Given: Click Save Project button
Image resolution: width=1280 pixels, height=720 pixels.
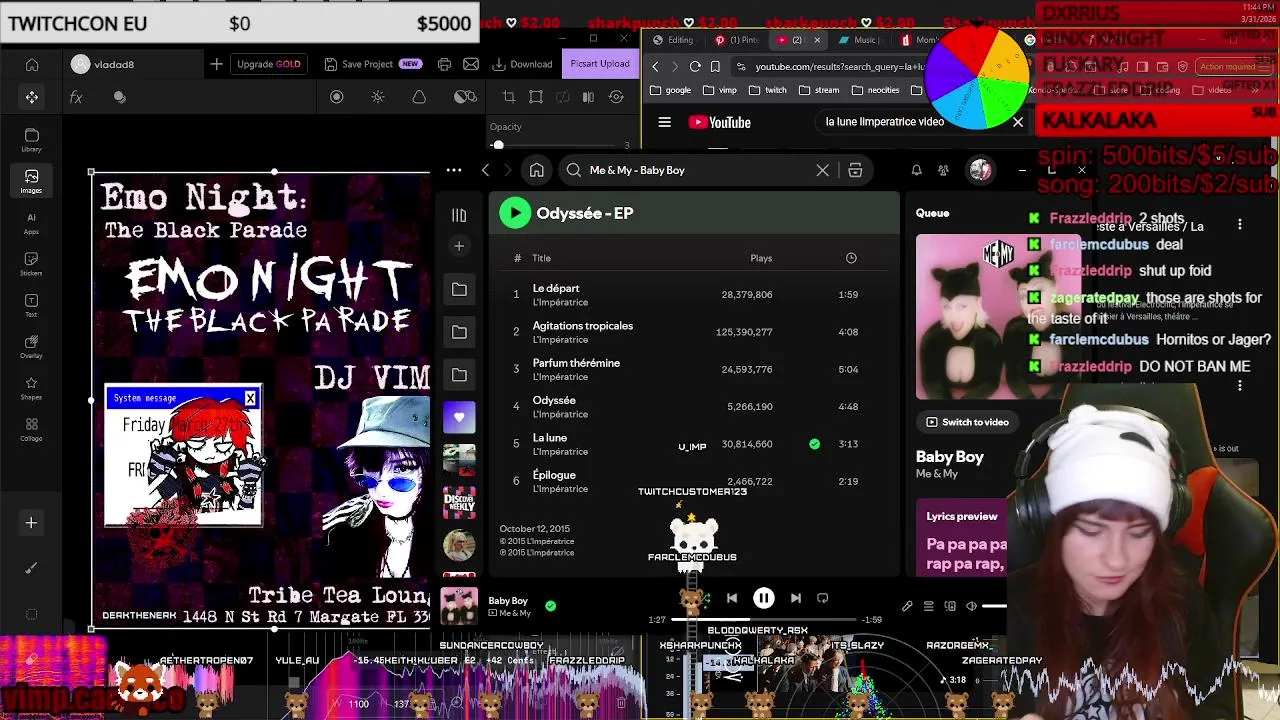Looking at the screenshot, I should click(372, 64).
